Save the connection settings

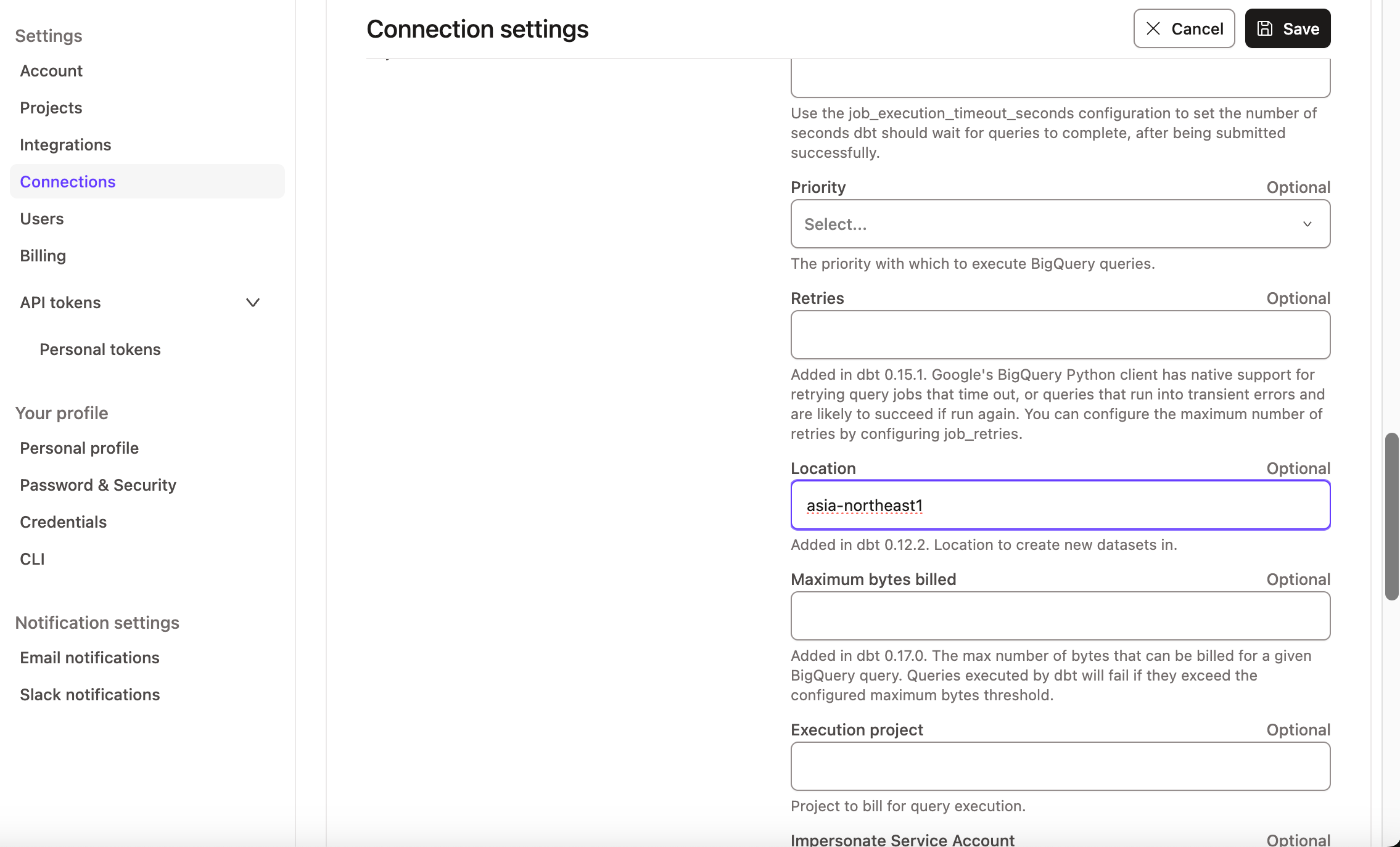1287,29
